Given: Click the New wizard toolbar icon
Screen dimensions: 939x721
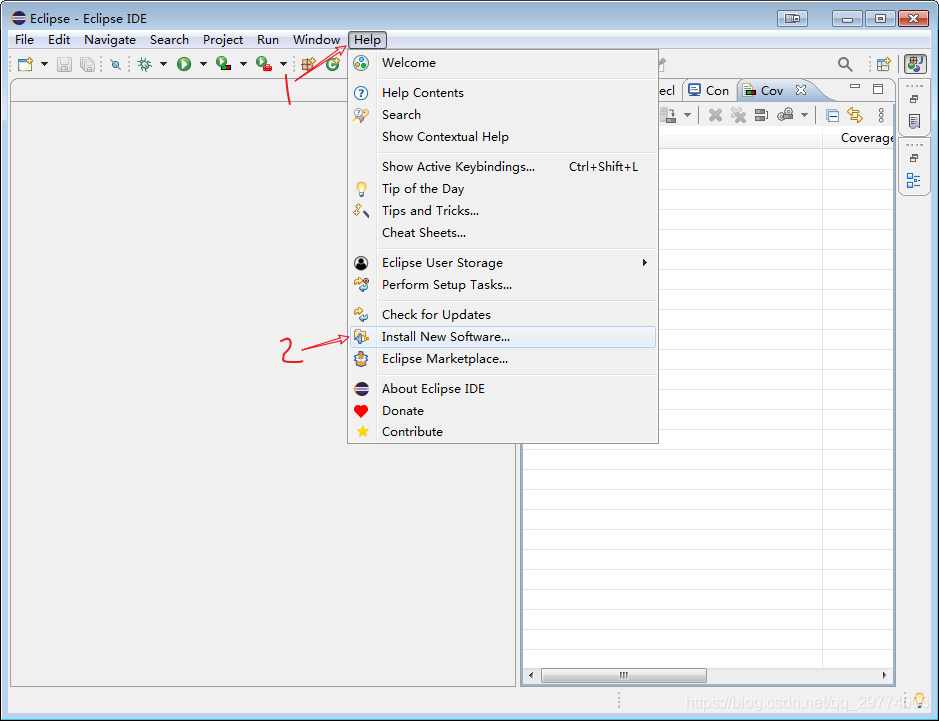Looking at the screenshot, I should [26, 64].
